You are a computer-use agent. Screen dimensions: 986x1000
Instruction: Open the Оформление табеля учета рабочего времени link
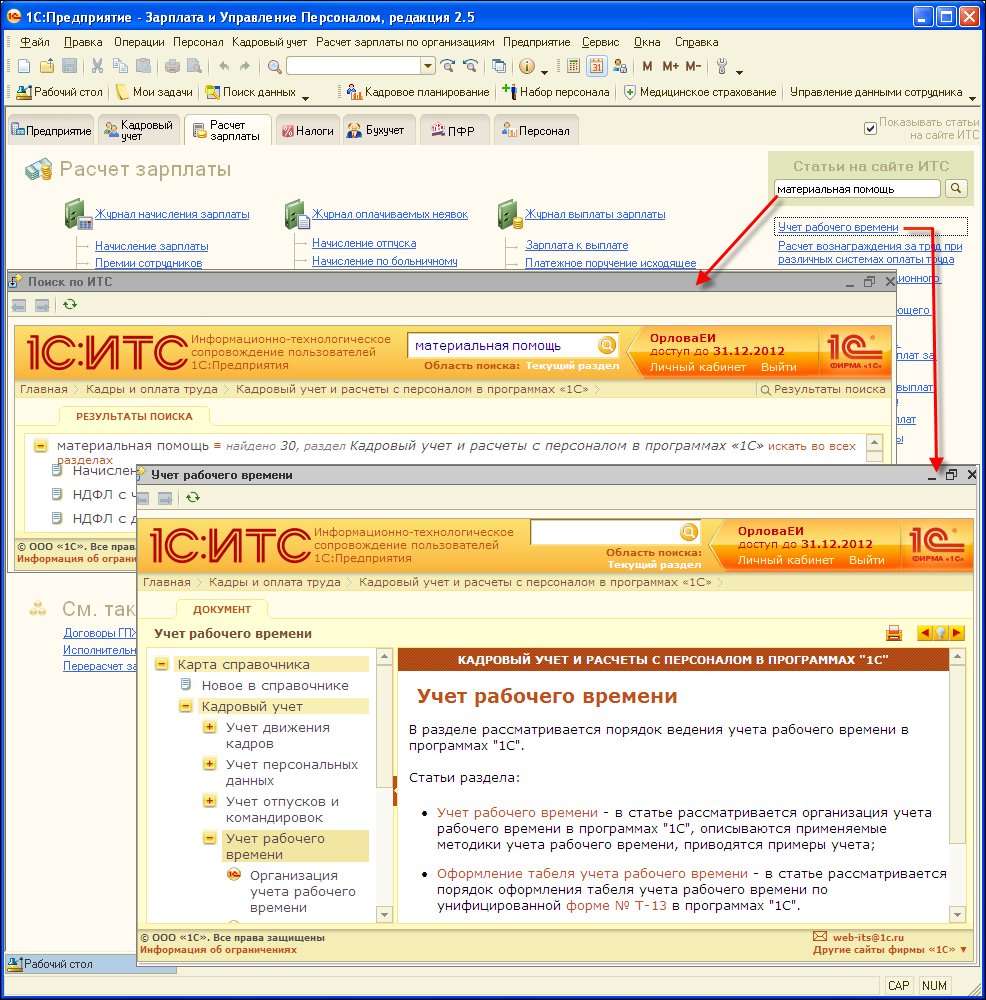tap(592, 873)
